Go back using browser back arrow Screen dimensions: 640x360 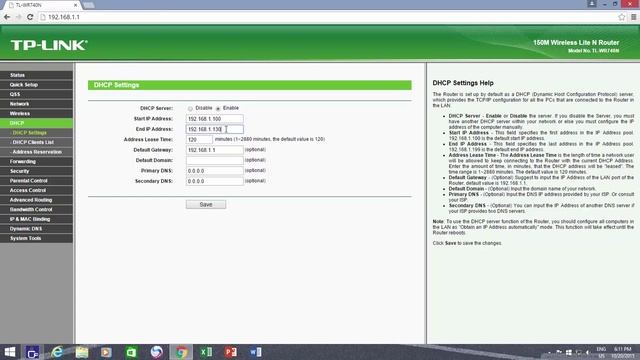pyautogui.click(x=7, y=17)
